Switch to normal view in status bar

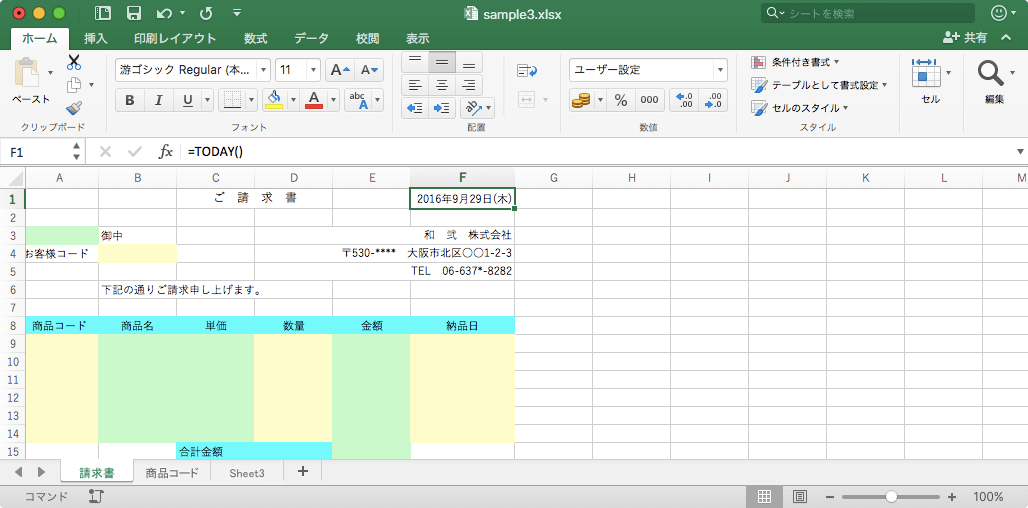coord(764,496)
